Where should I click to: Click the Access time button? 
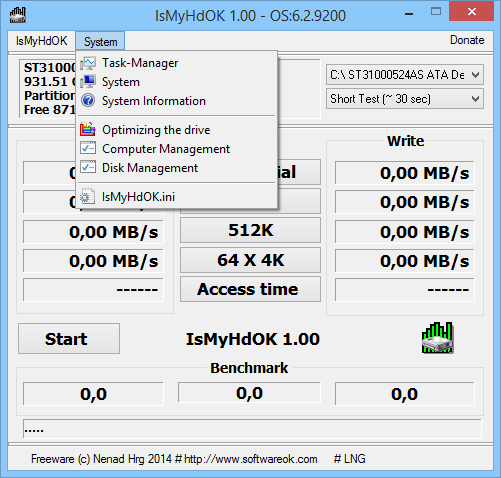[250, 289]
